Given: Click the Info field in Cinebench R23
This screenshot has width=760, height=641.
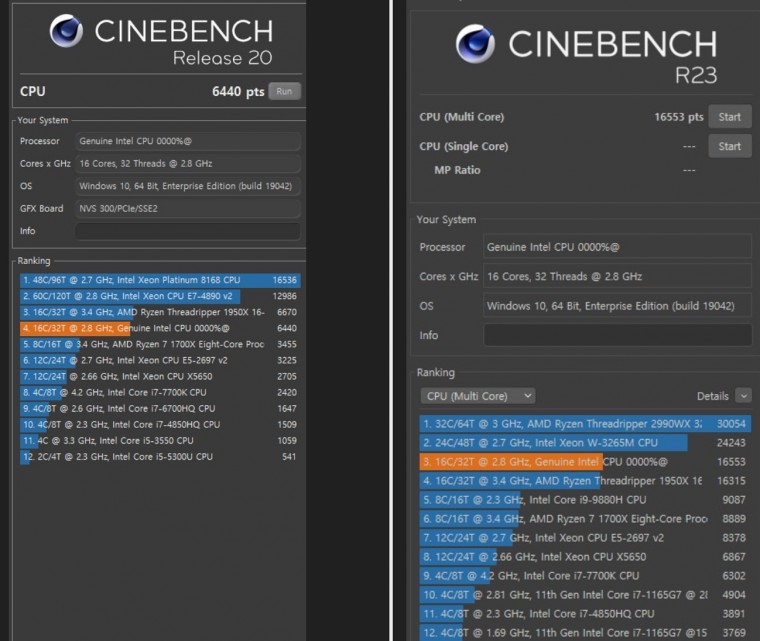Looking at the screenshot, I should click(x=618, y=335).
